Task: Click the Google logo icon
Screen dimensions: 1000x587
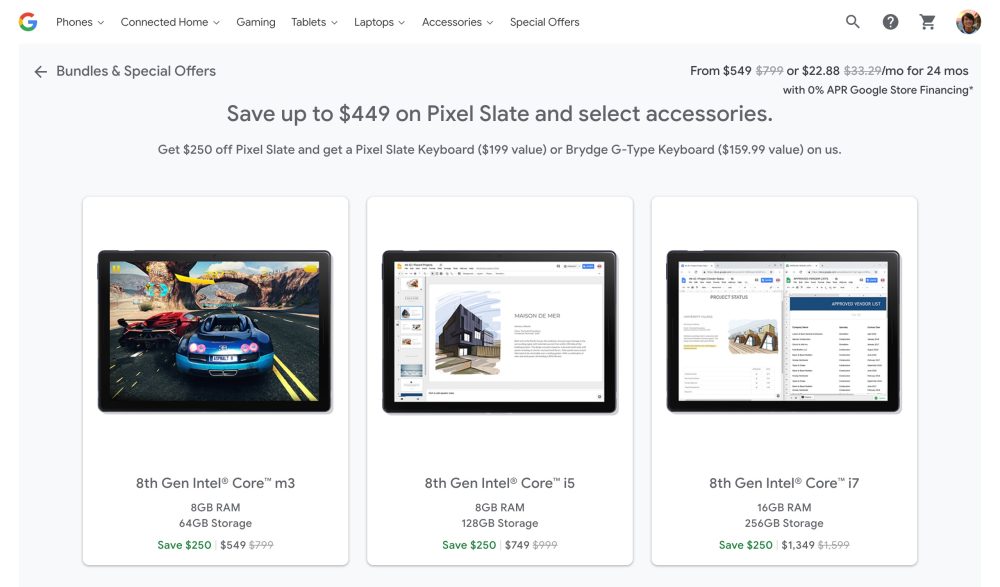Action: coord(28,22)
